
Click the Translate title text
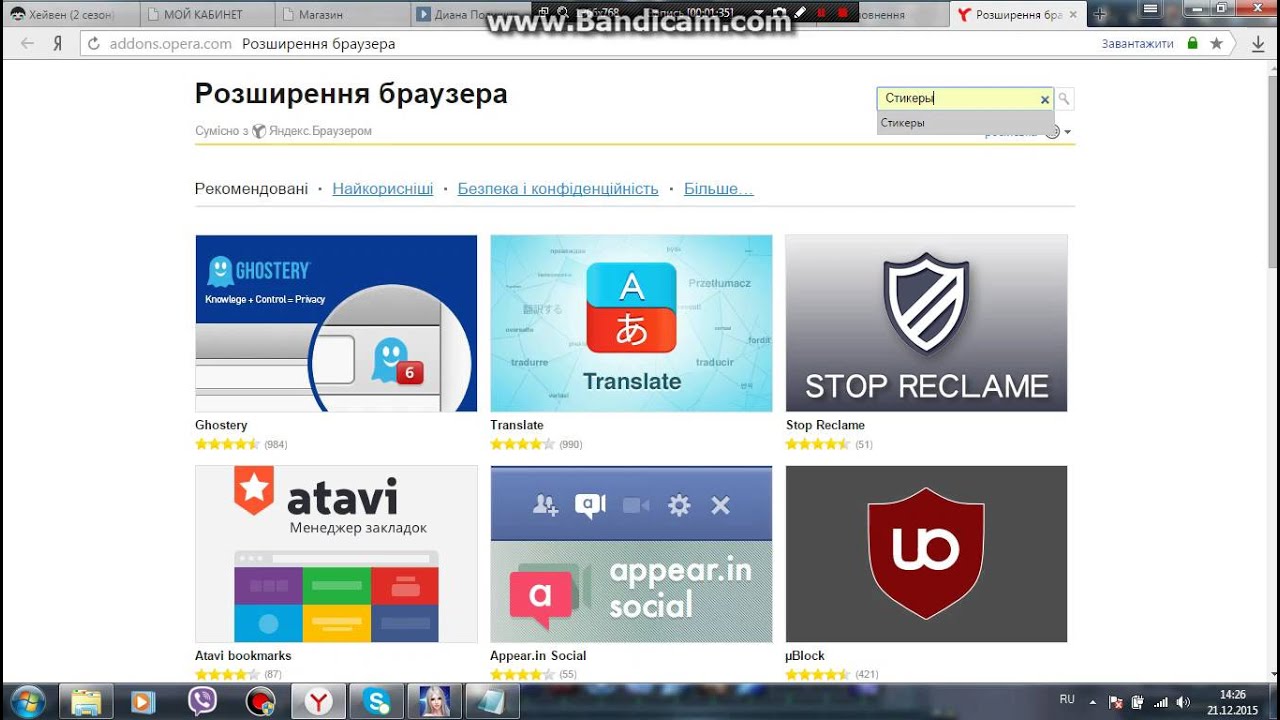517,425
